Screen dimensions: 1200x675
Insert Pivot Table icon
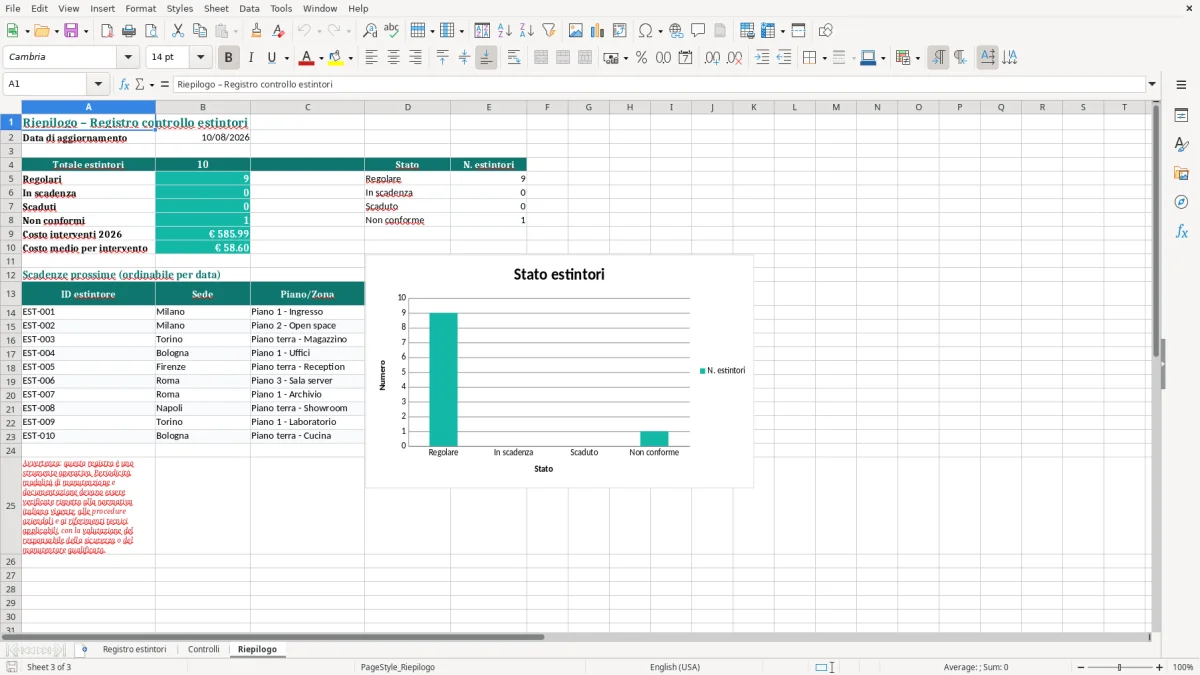tap(620, 31)
